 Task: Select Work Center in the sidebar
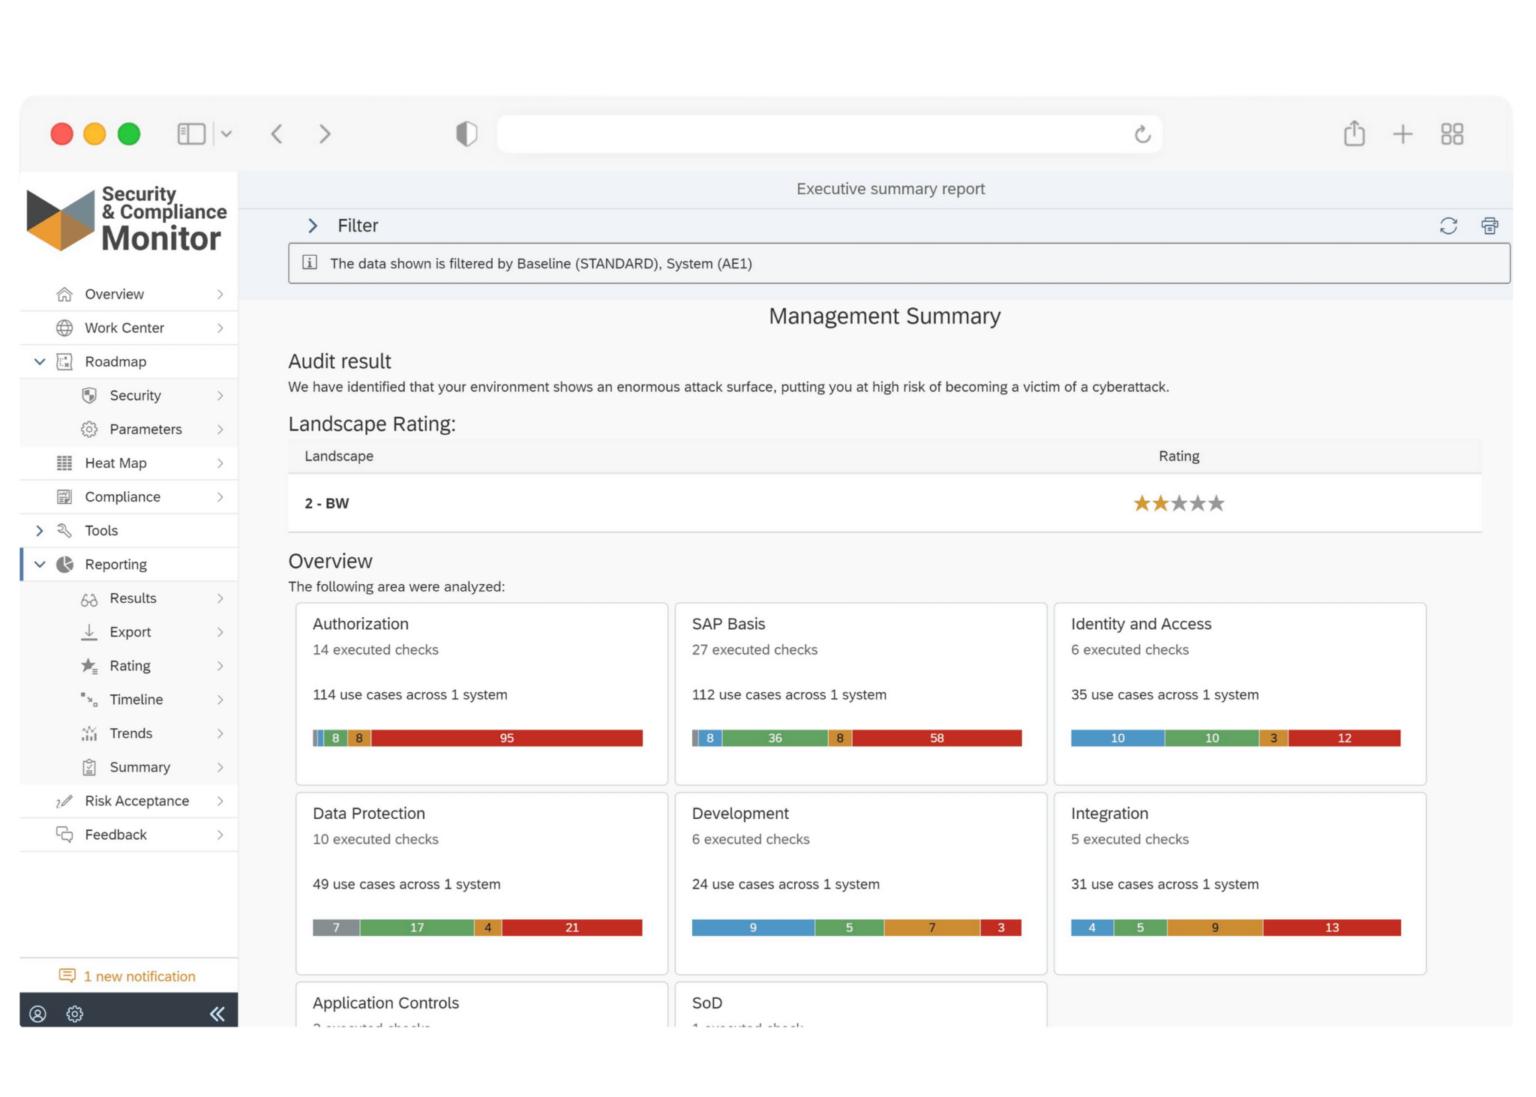point(124,327)
